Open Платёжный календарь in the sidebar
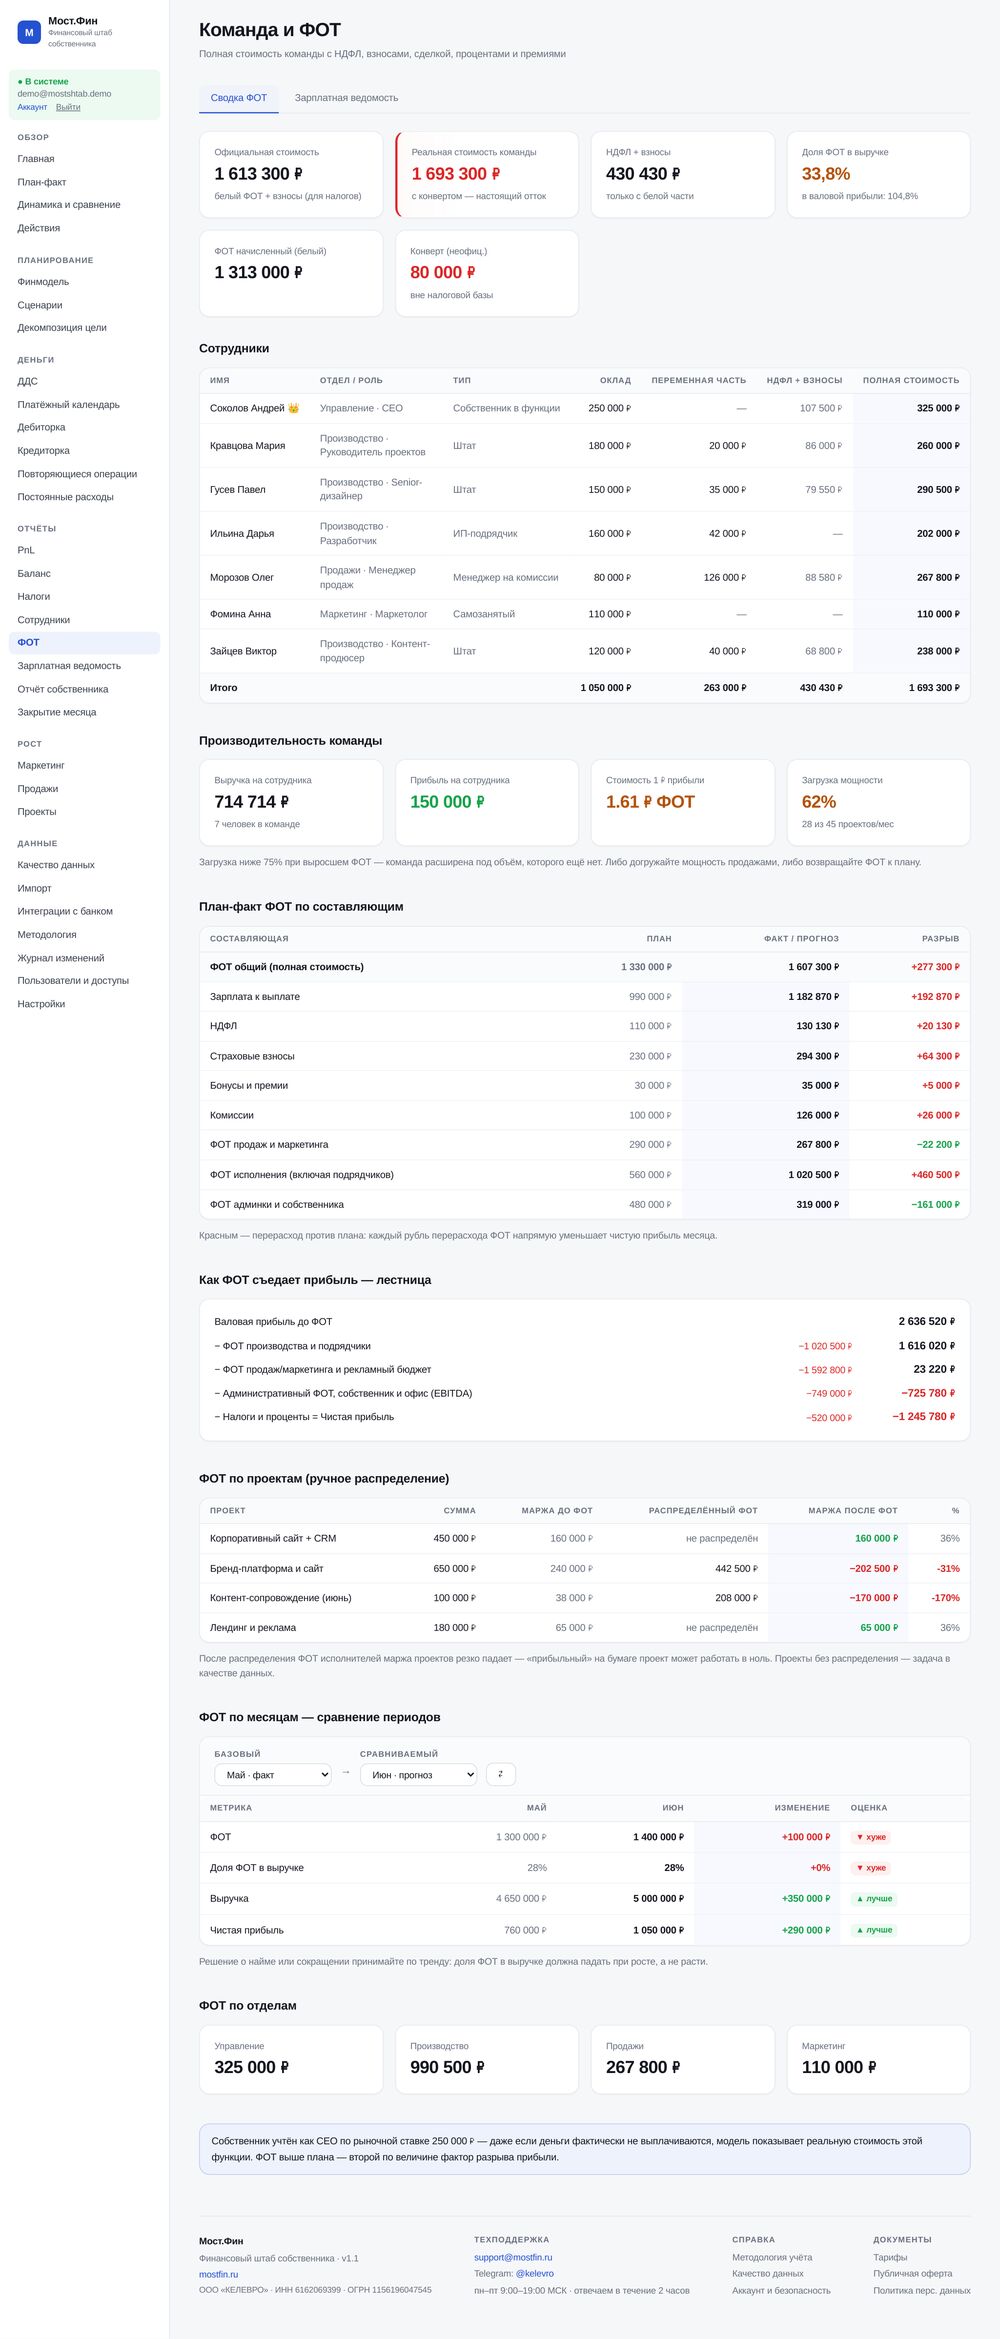The width and height of the screenshot is (1000, 2339). tap(68, 404)
